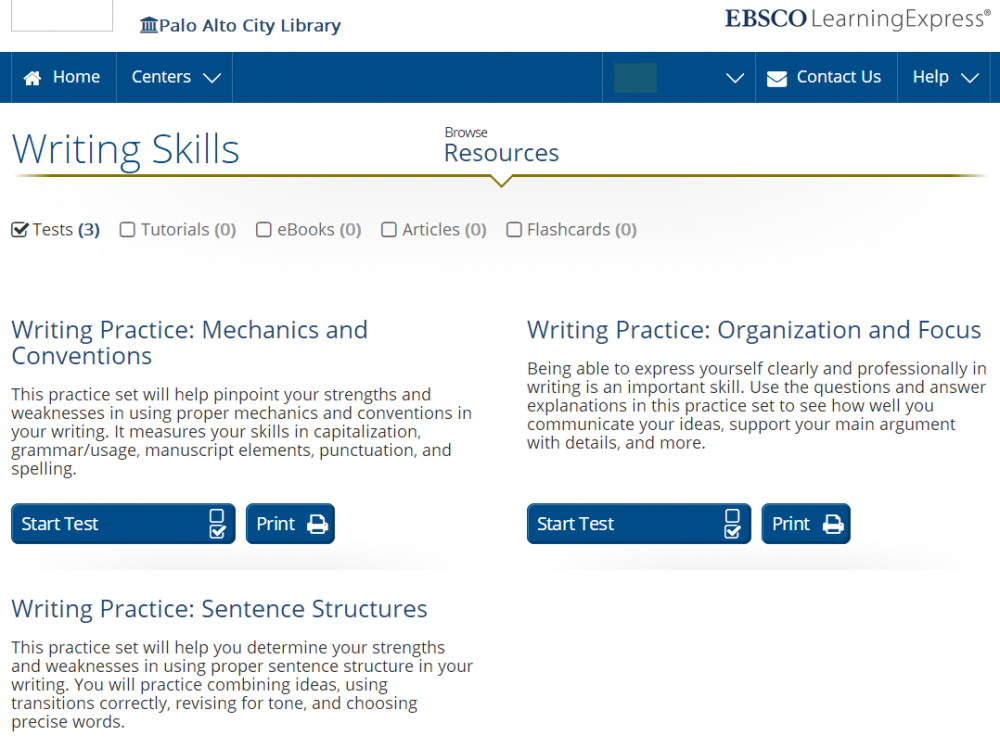Check the Articles filter checkbox
The width and height of the screenshot is (1000, 748).
click(x=389, y=230)
